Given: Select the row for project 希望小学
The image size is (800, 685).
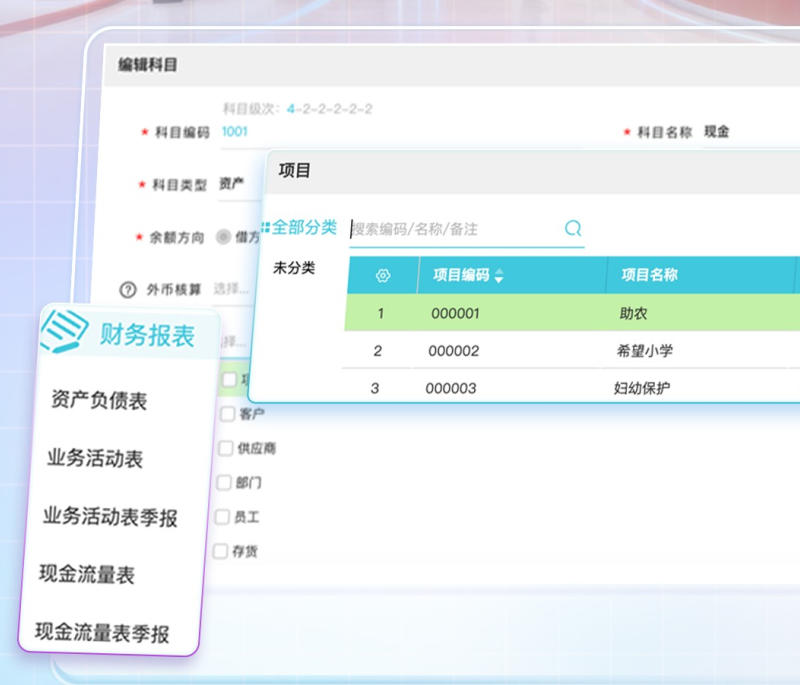Looking at the screenshot, I should 570,351.
